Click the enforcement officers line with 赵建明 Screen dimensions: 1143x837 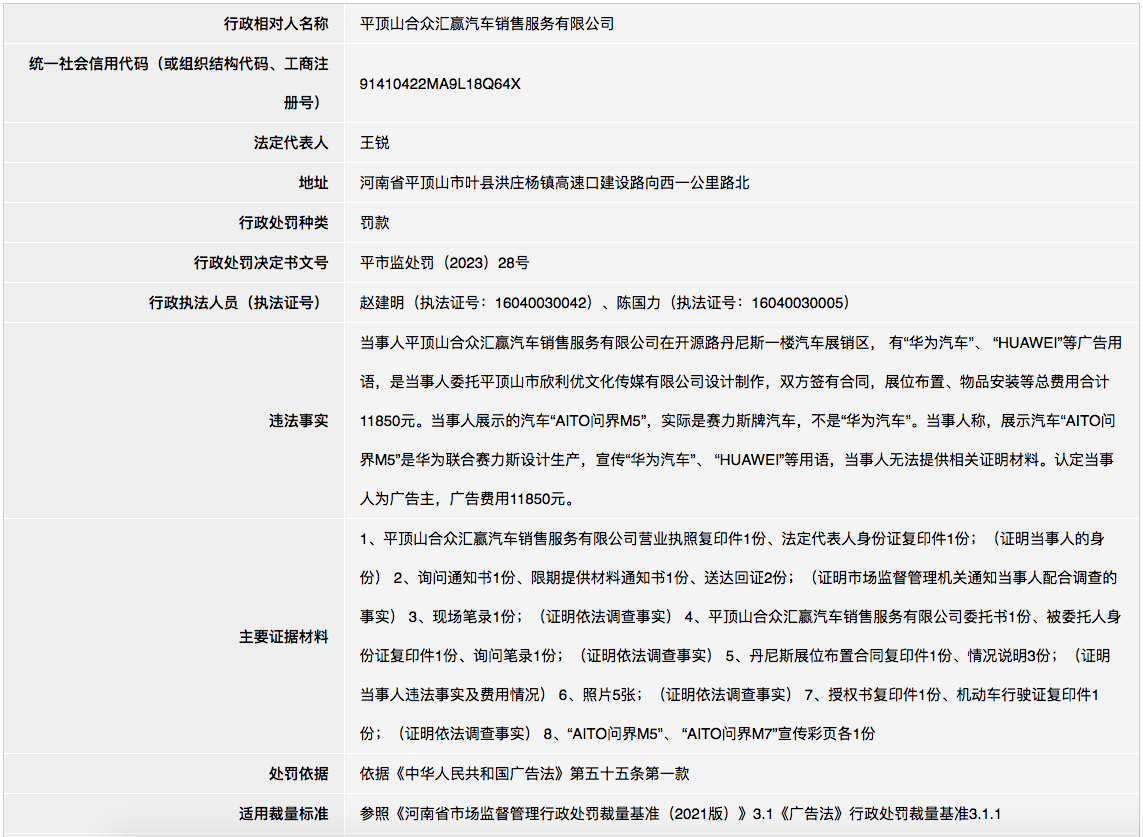tap(604, 303)
